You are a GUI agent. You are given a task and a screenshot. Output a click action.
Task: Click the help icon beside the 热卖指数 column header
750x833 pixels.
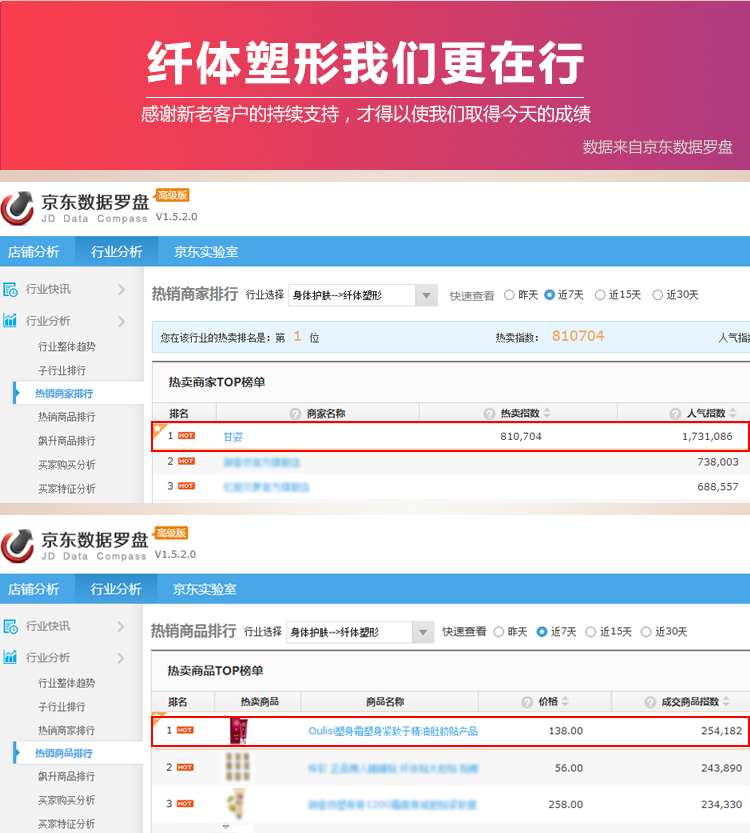point(489,413)
